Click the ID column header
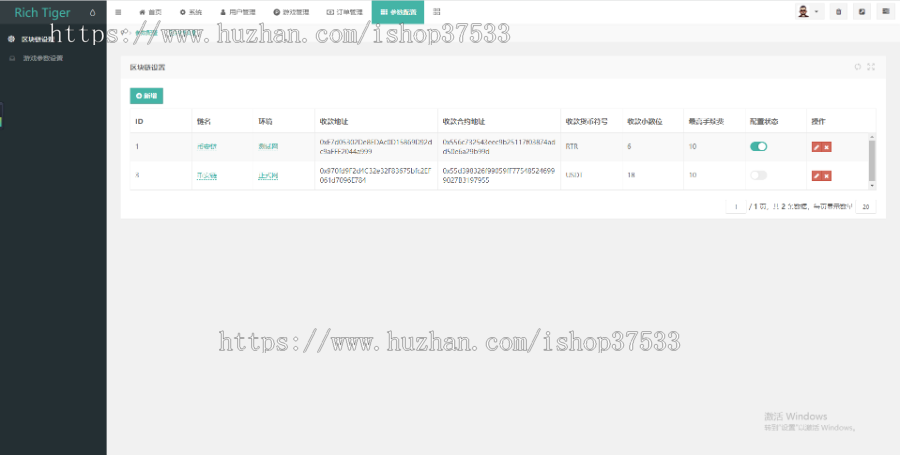The width and height of the screenshot is (900, 455). pyautogui.click(x=139, y=122)
